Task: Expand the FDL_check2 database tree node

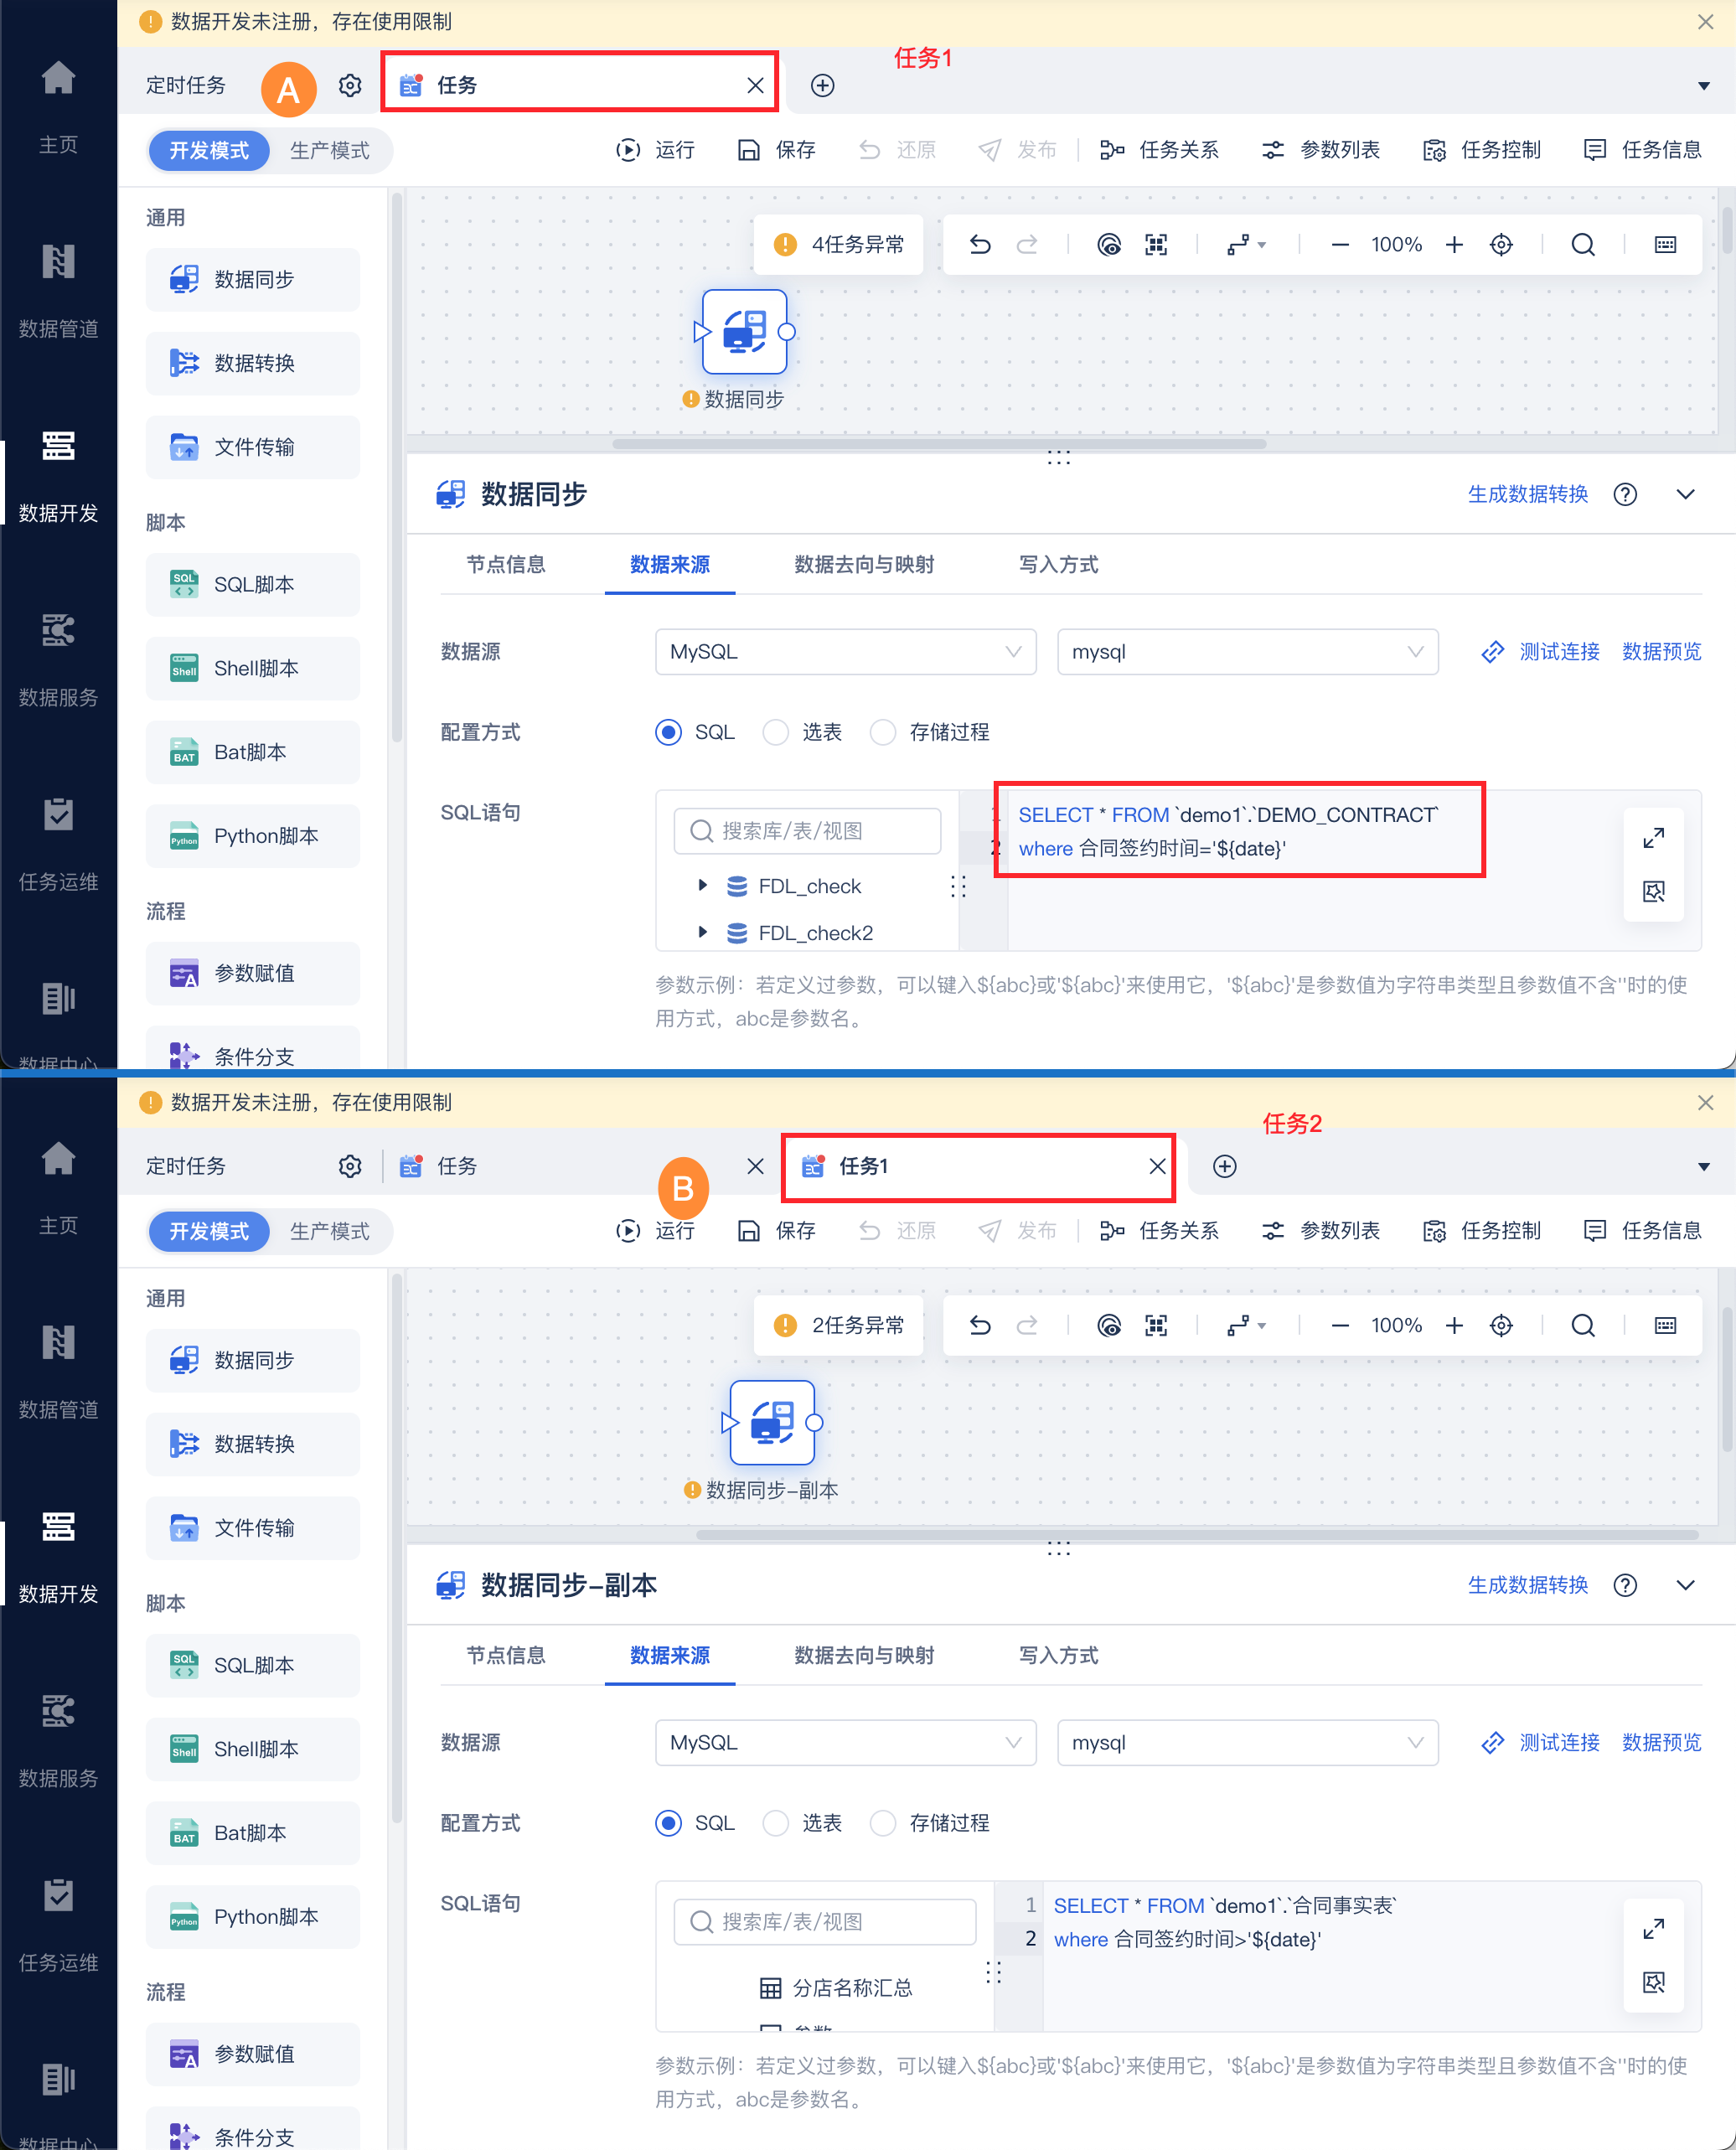Action: pos(702,932)
